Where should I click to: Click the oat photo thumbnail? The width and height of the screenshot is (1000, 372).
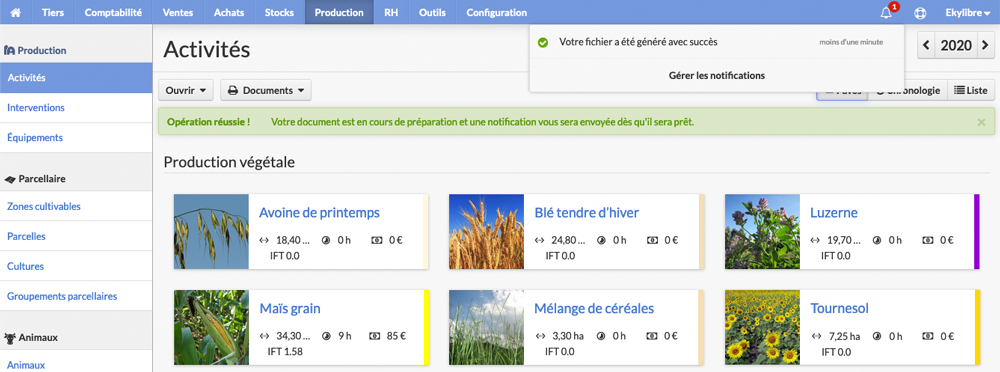pos(211,232)
